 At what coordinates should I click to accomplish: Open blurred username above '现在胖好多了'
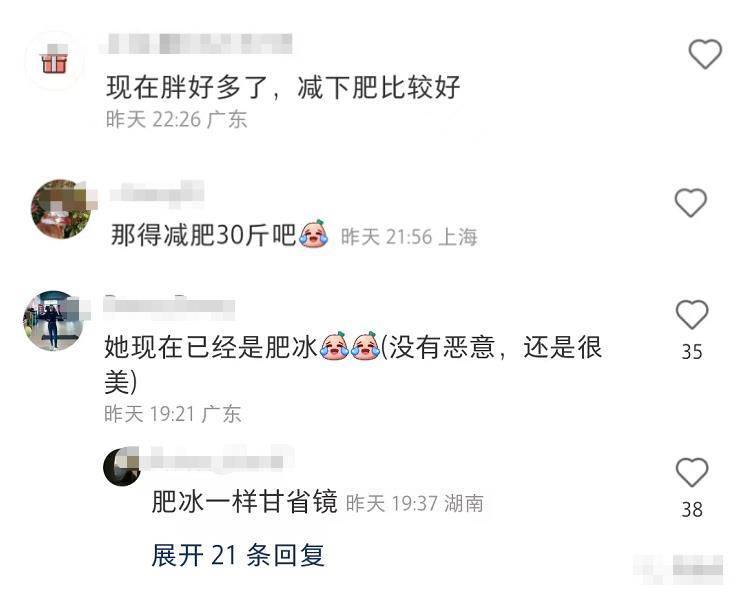tap(196, 44)
